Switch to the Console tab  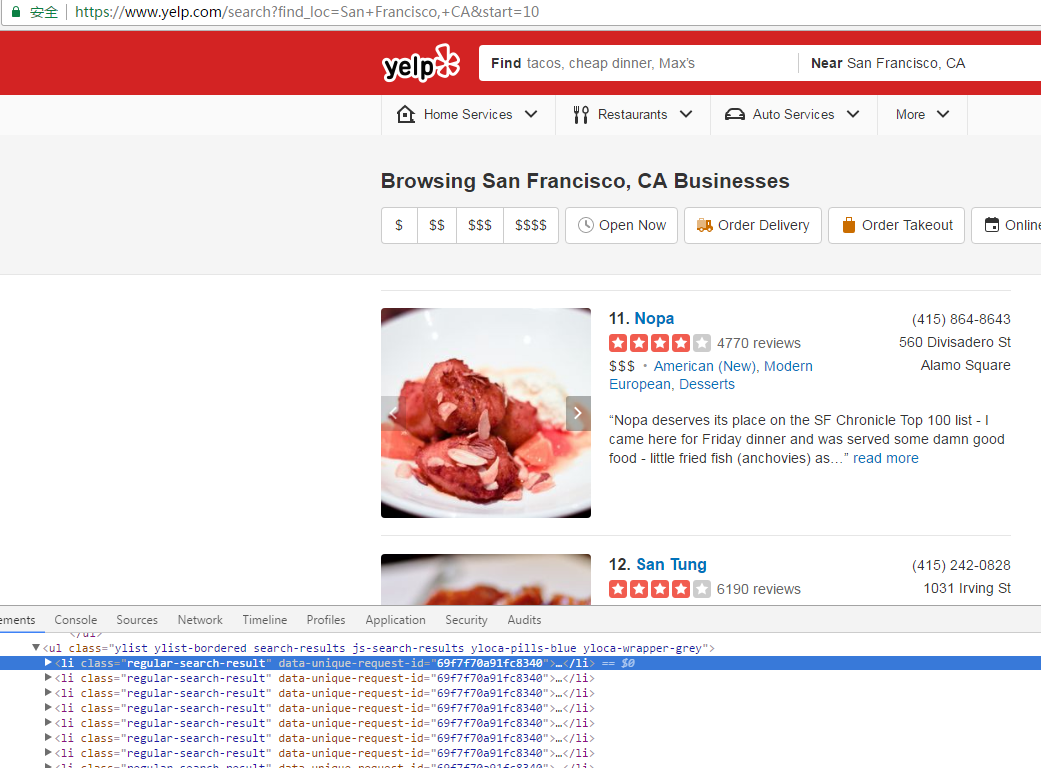point(76,619)
